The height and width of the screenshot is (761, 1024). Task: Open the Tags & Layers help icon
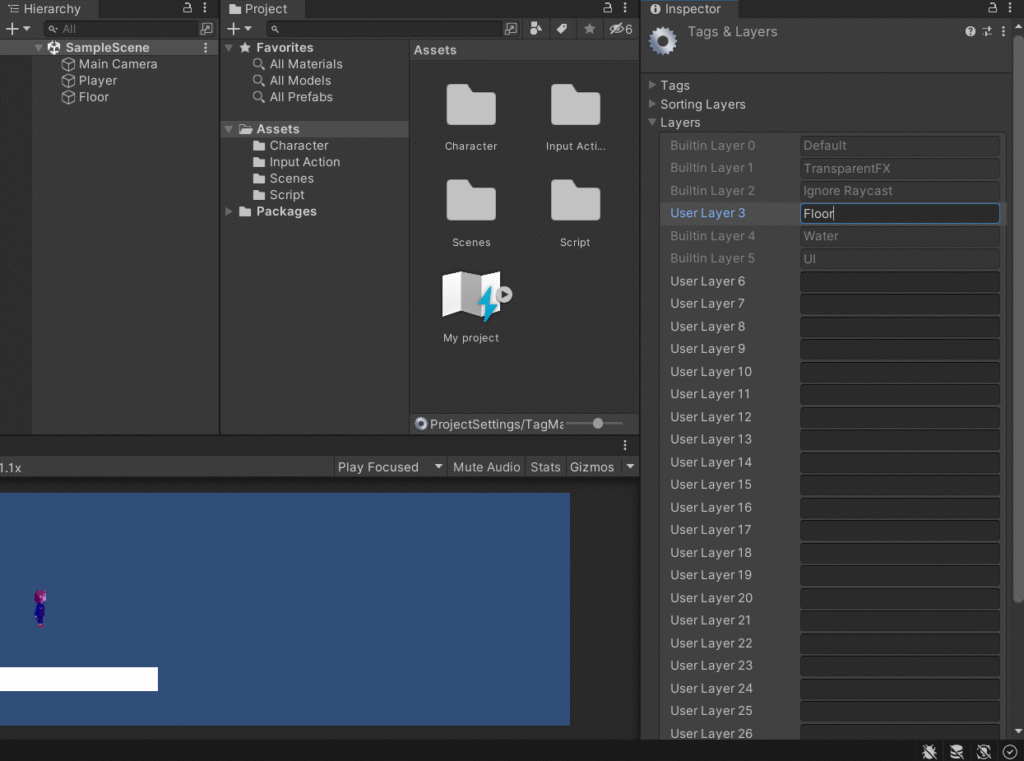[970, 32]
